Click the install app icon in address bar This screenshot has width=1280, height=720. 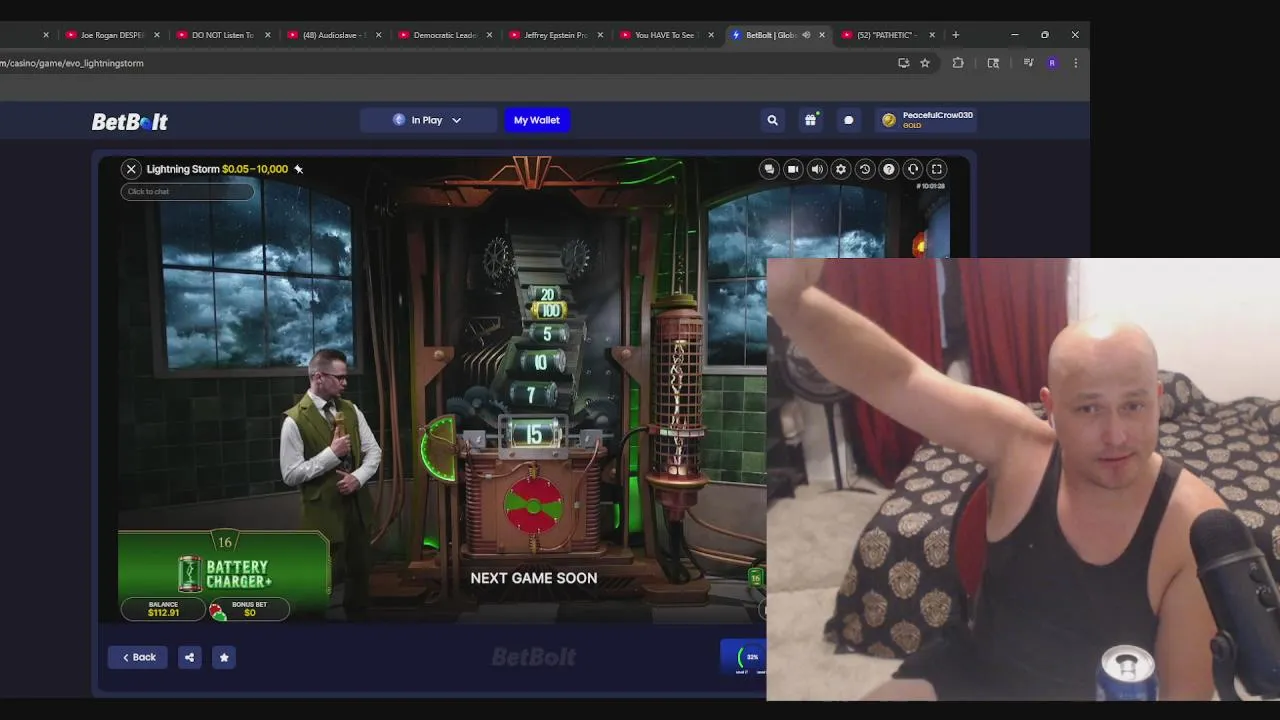point(903,63)
